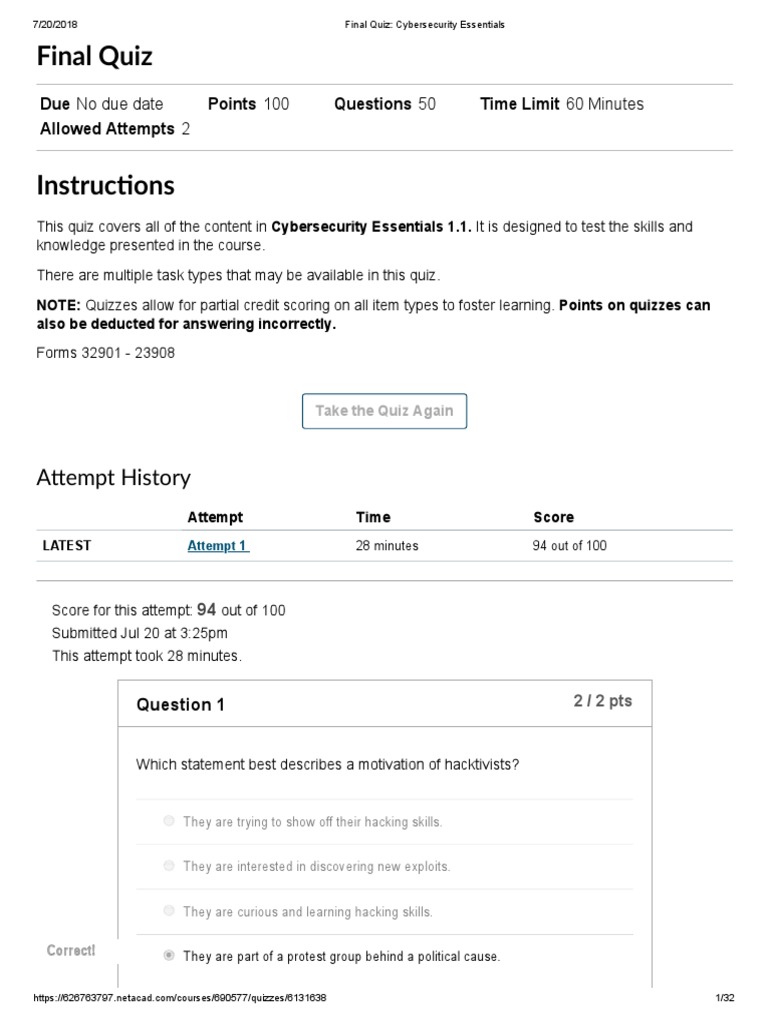
Task: Click the Take the Quiz Again button
Action: click(x=384, y=411)
